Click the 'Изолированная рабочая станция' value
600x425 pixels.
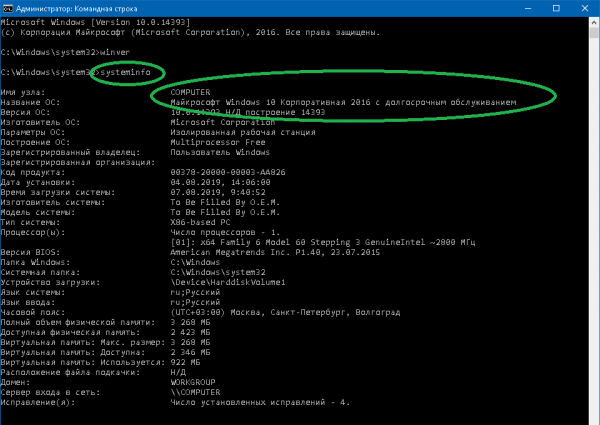243,132
